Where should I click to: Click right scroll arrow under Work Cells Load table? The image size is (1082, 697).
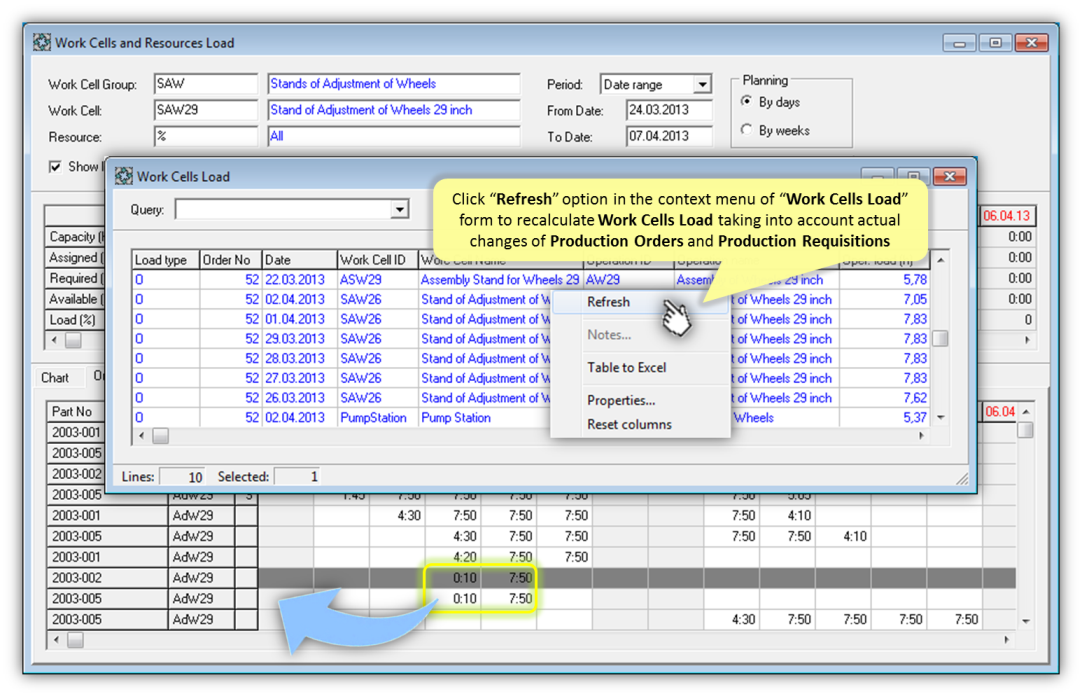[922, 435]
